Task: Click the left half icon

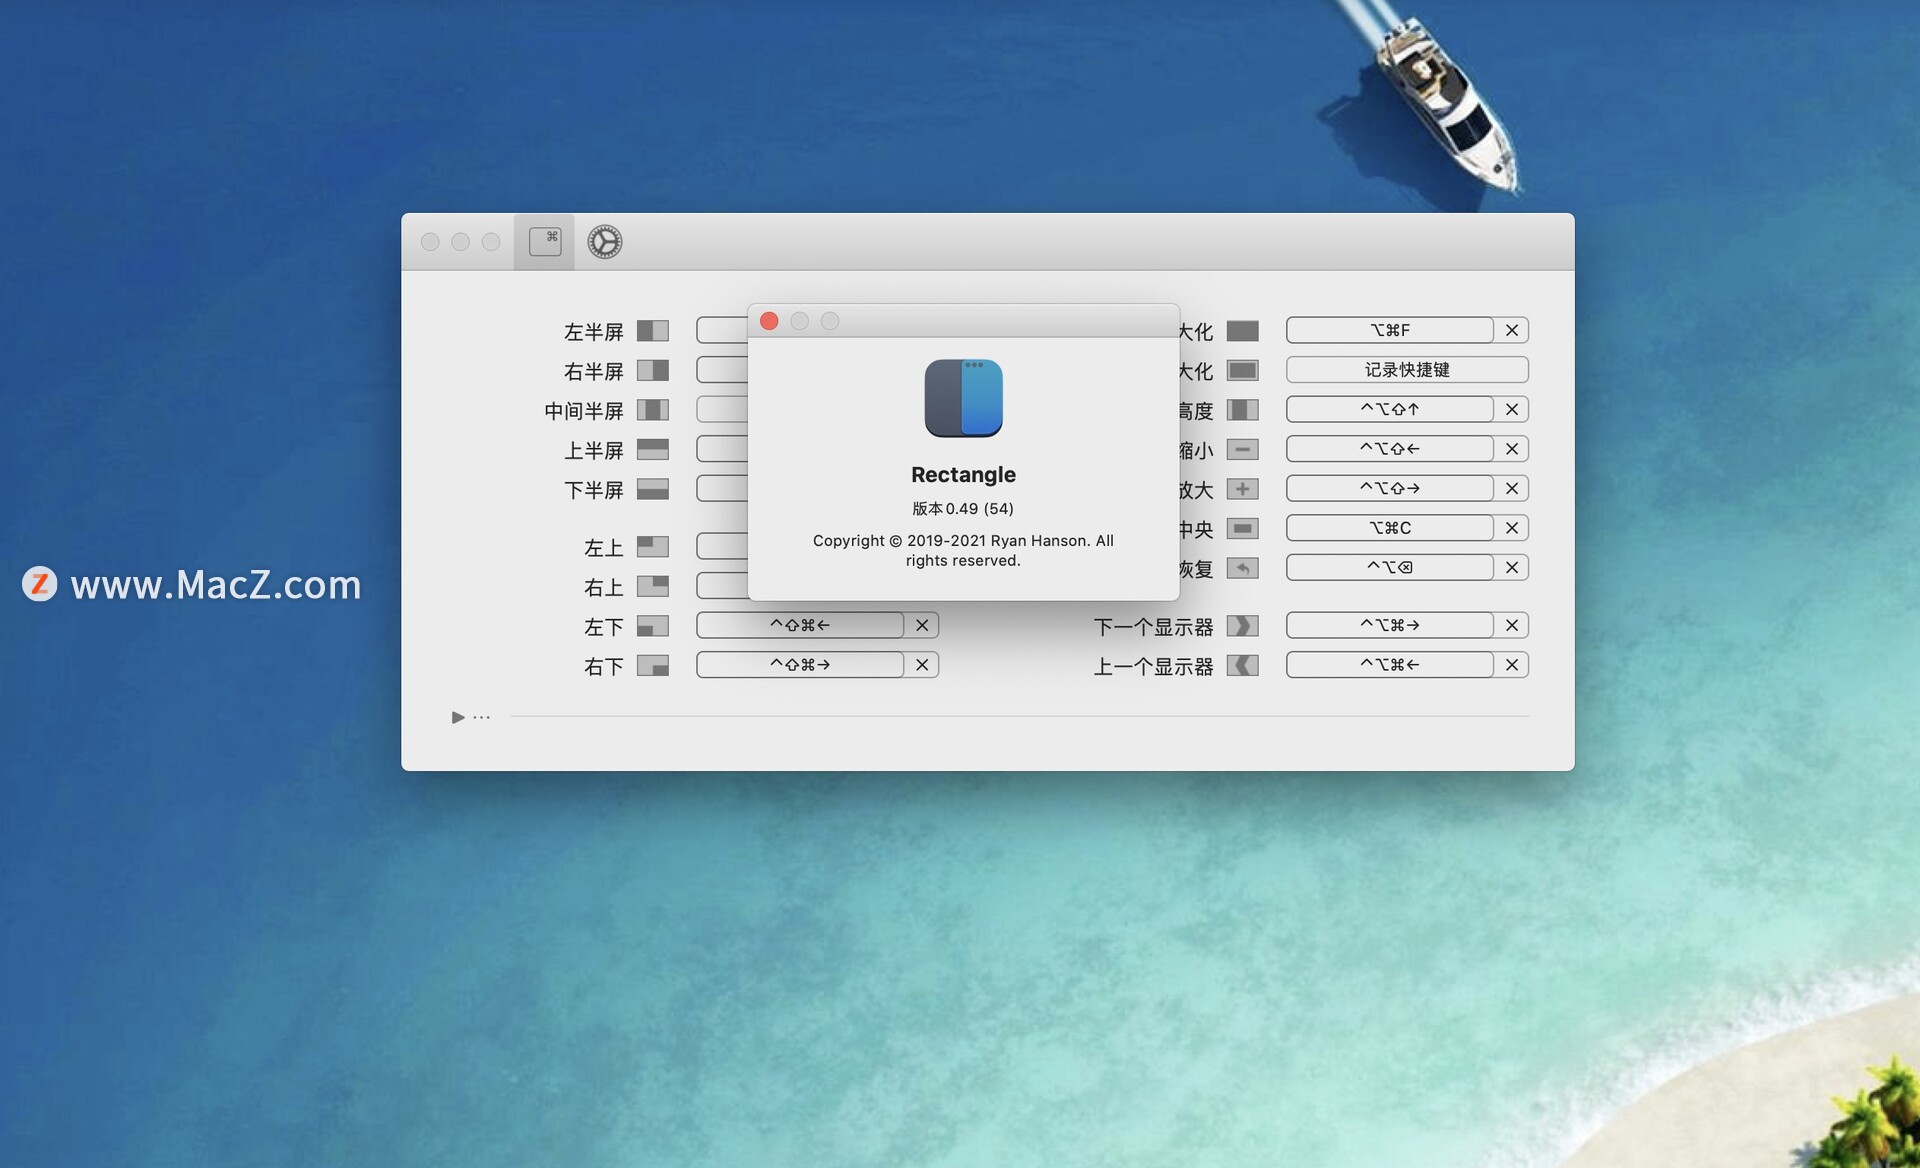Action: pos(652,331)
